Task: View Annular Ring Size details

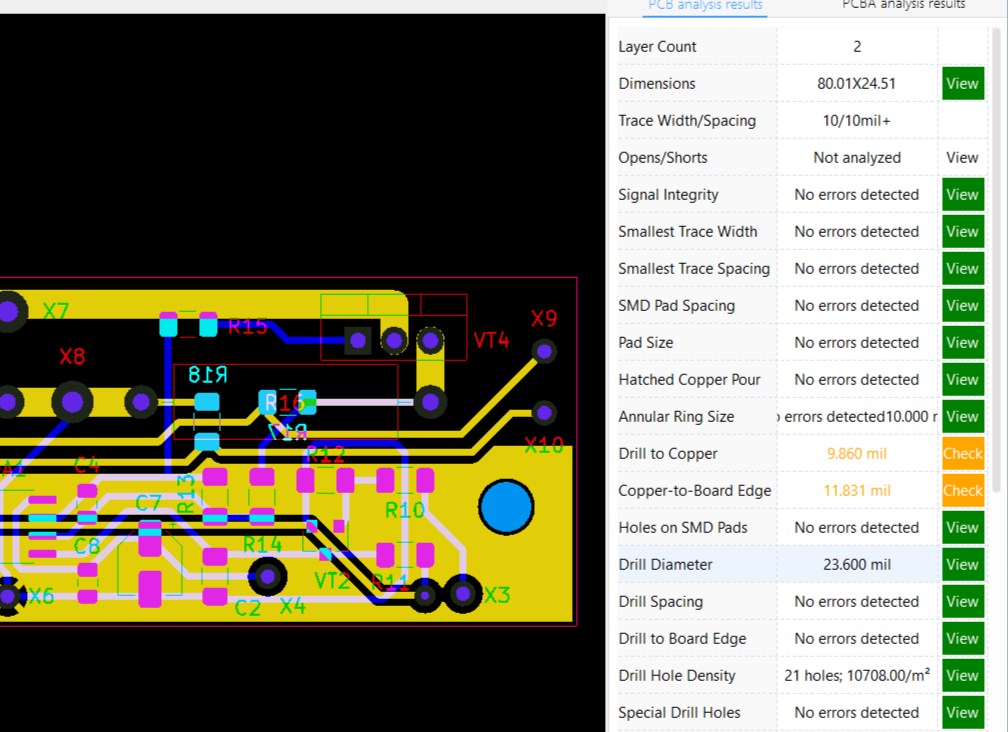Action: click(962, 417)
